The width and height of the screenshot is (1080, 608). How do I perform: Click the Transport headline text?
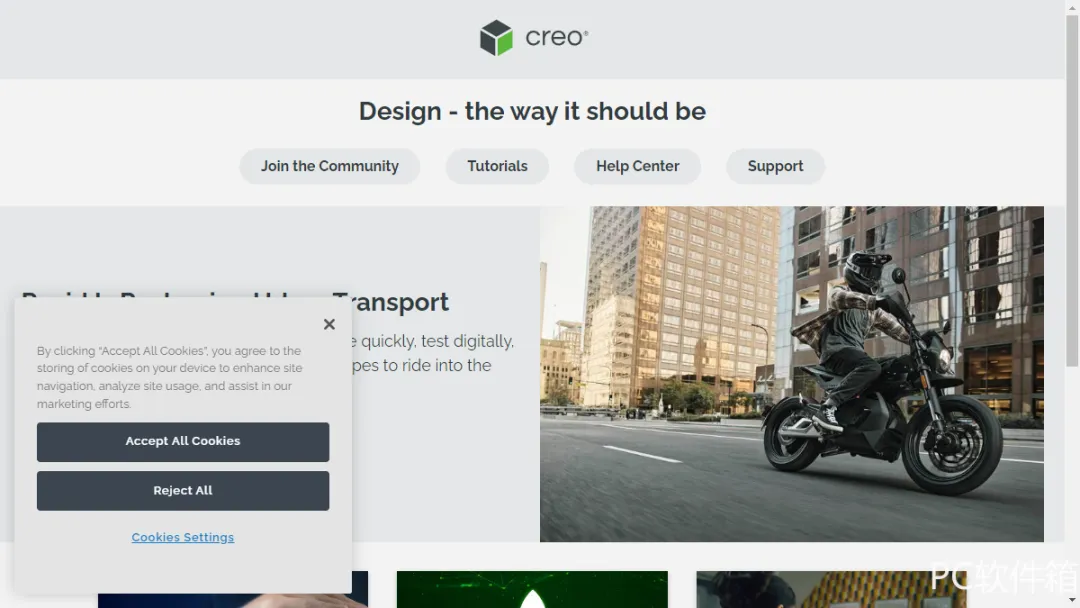[x=391, y=302]
